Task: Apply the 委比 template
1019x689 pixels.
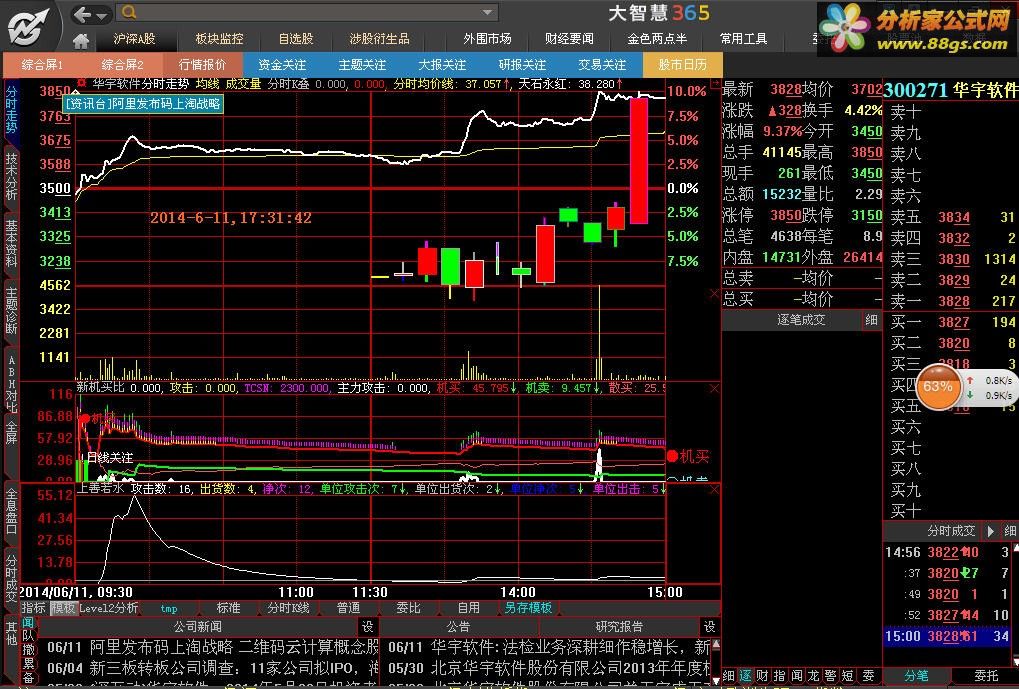Action: [409, 608]
